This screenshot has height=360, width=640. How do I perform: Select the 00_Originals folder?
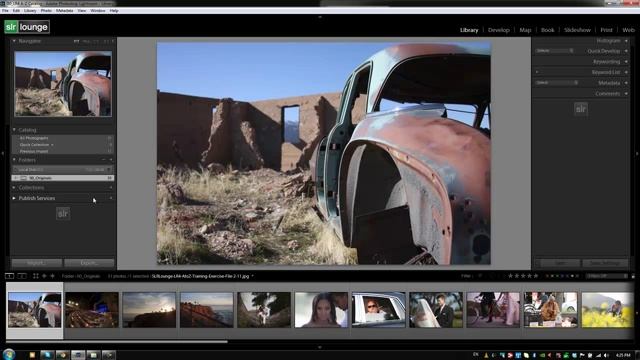62,178
